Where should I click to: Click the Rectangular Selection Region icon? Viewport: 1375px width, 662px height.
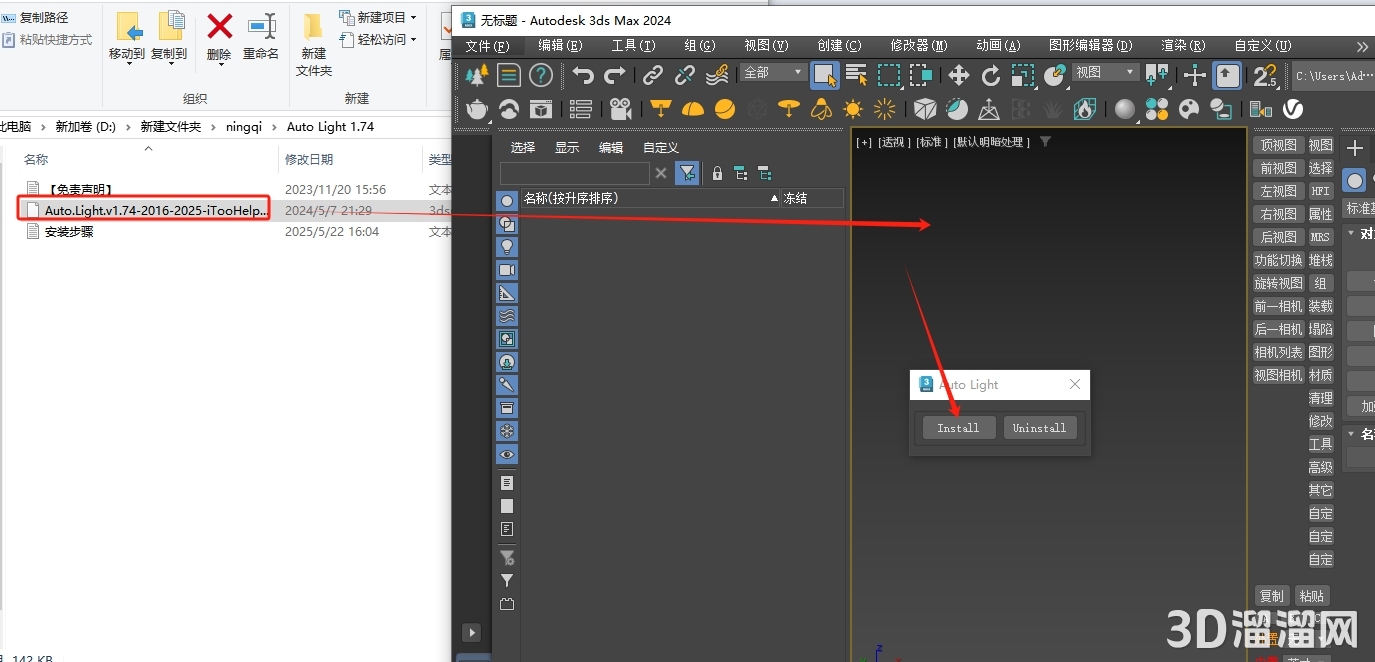coord(888,75)
